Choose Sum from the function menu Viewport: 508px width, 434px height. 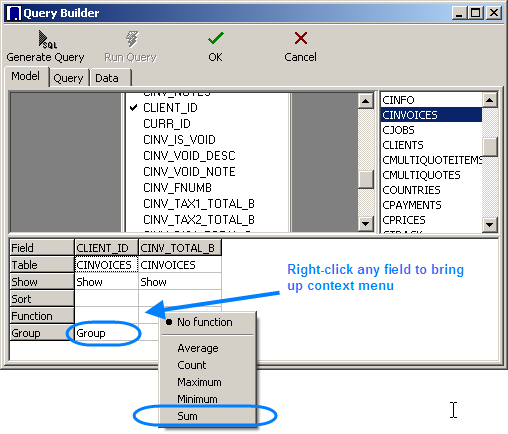click(207, 416)
